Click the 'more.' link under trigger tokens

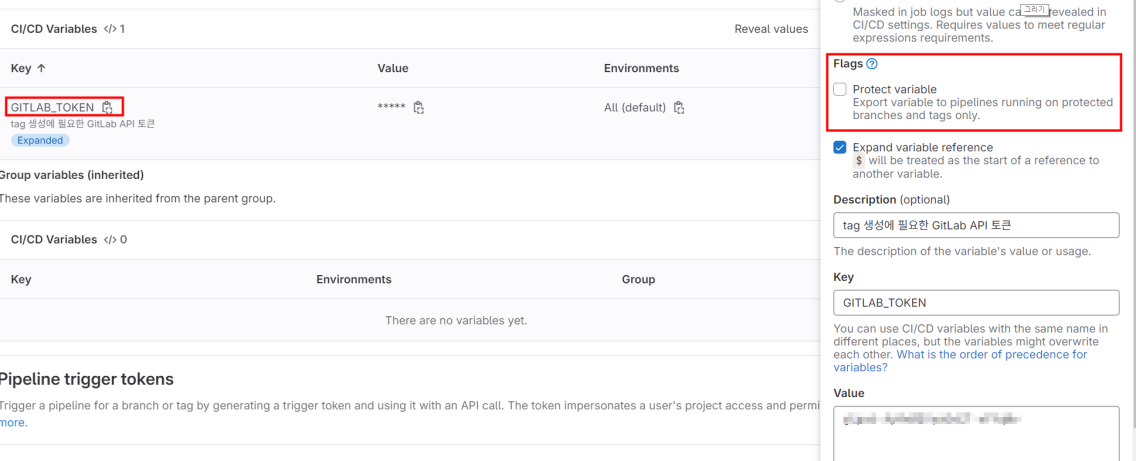13,422
